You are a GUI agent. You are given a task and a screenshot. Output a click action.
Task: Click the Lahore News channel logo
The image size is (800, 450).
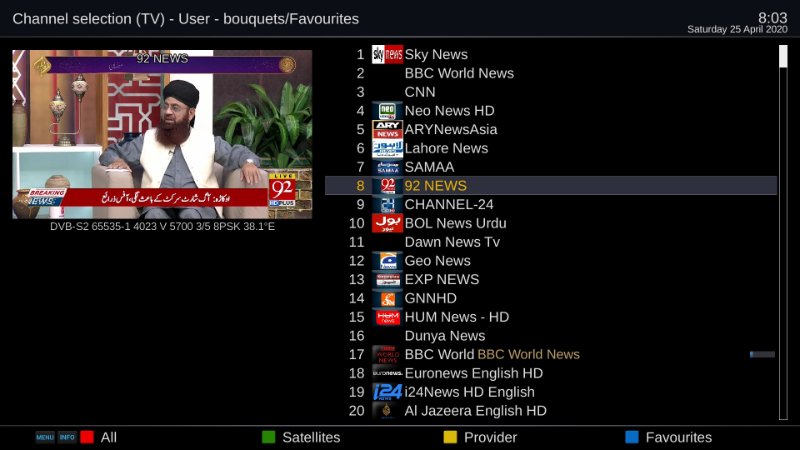tap(387, 148)
